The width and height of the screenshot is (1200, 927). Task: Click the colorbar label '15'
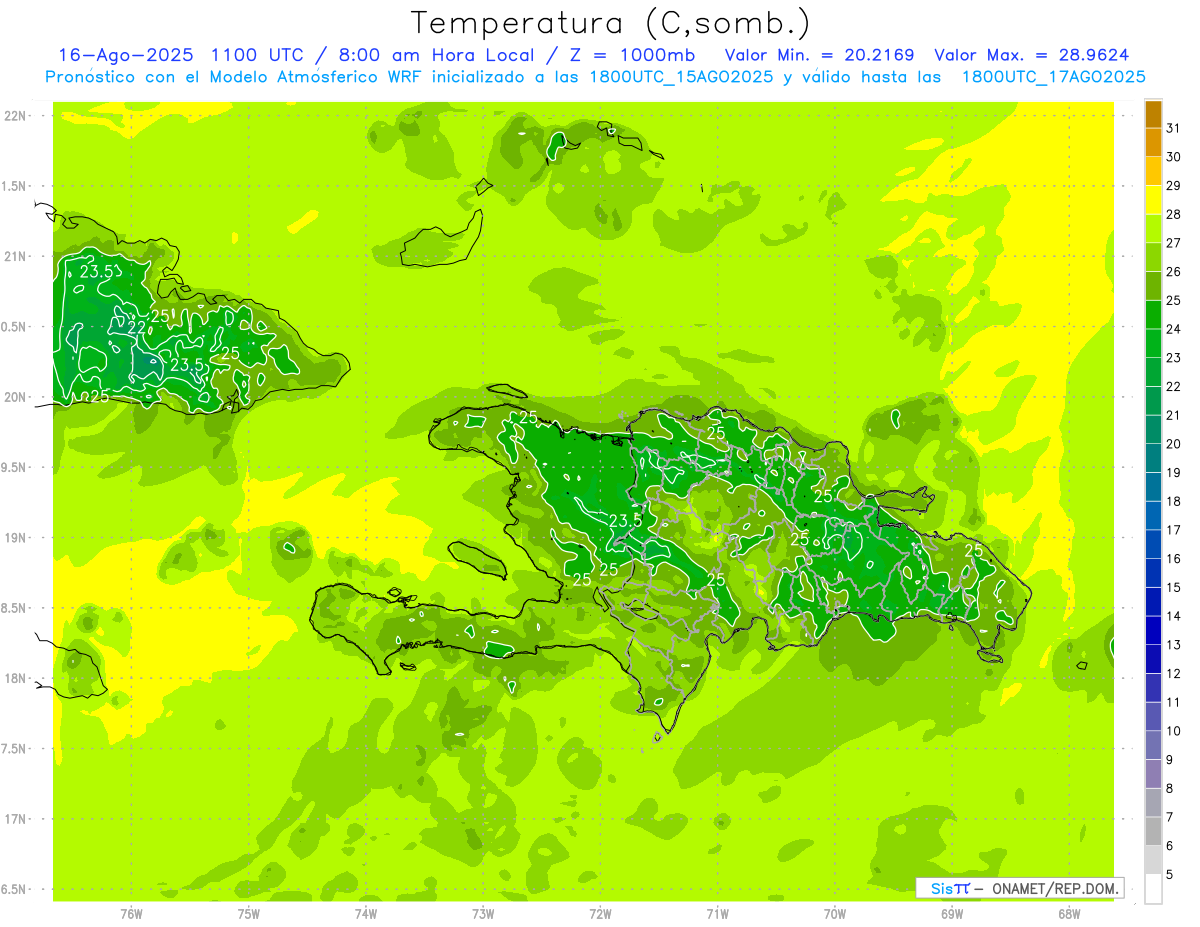coord(1173,588)
